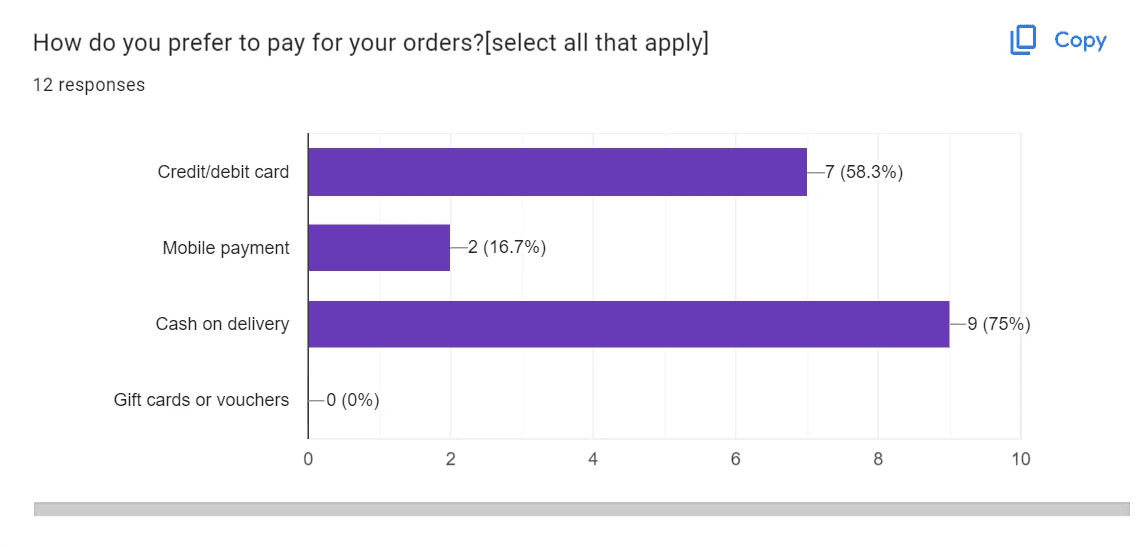
Task: Click the 9 (75%) data label
Action: (998, 324)
